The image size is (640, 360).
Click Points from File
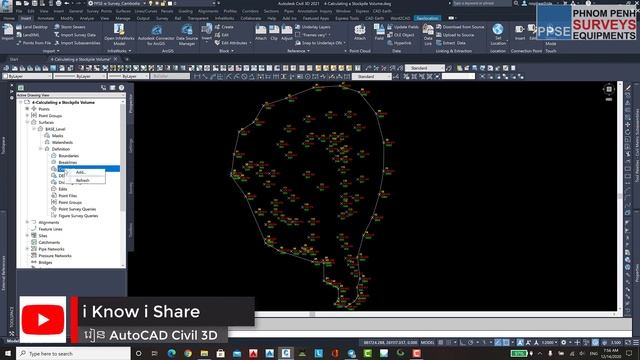click(x=33, y=43)
